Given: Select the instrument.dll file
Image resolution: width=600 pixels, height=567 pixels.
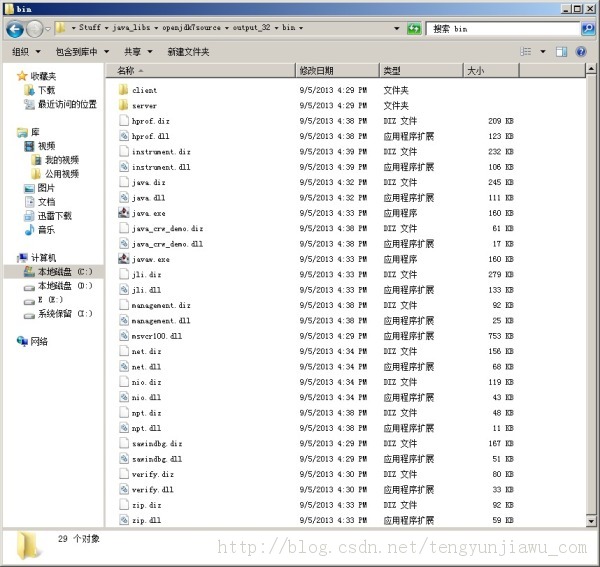Looking at the screenshot, I should coord(161,167).
